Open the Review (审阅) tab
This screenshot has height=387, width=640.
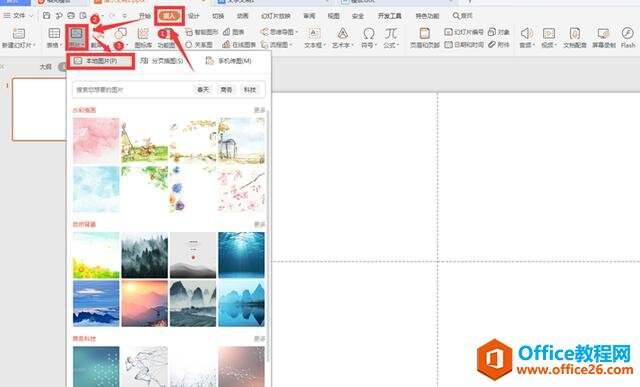(309, 16)
